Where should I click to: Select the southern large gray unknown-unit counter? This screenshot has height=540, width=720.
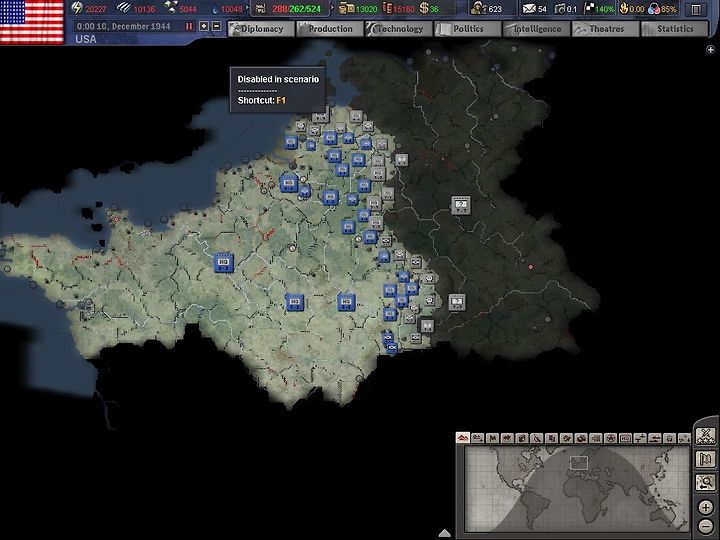pos(456,302)
